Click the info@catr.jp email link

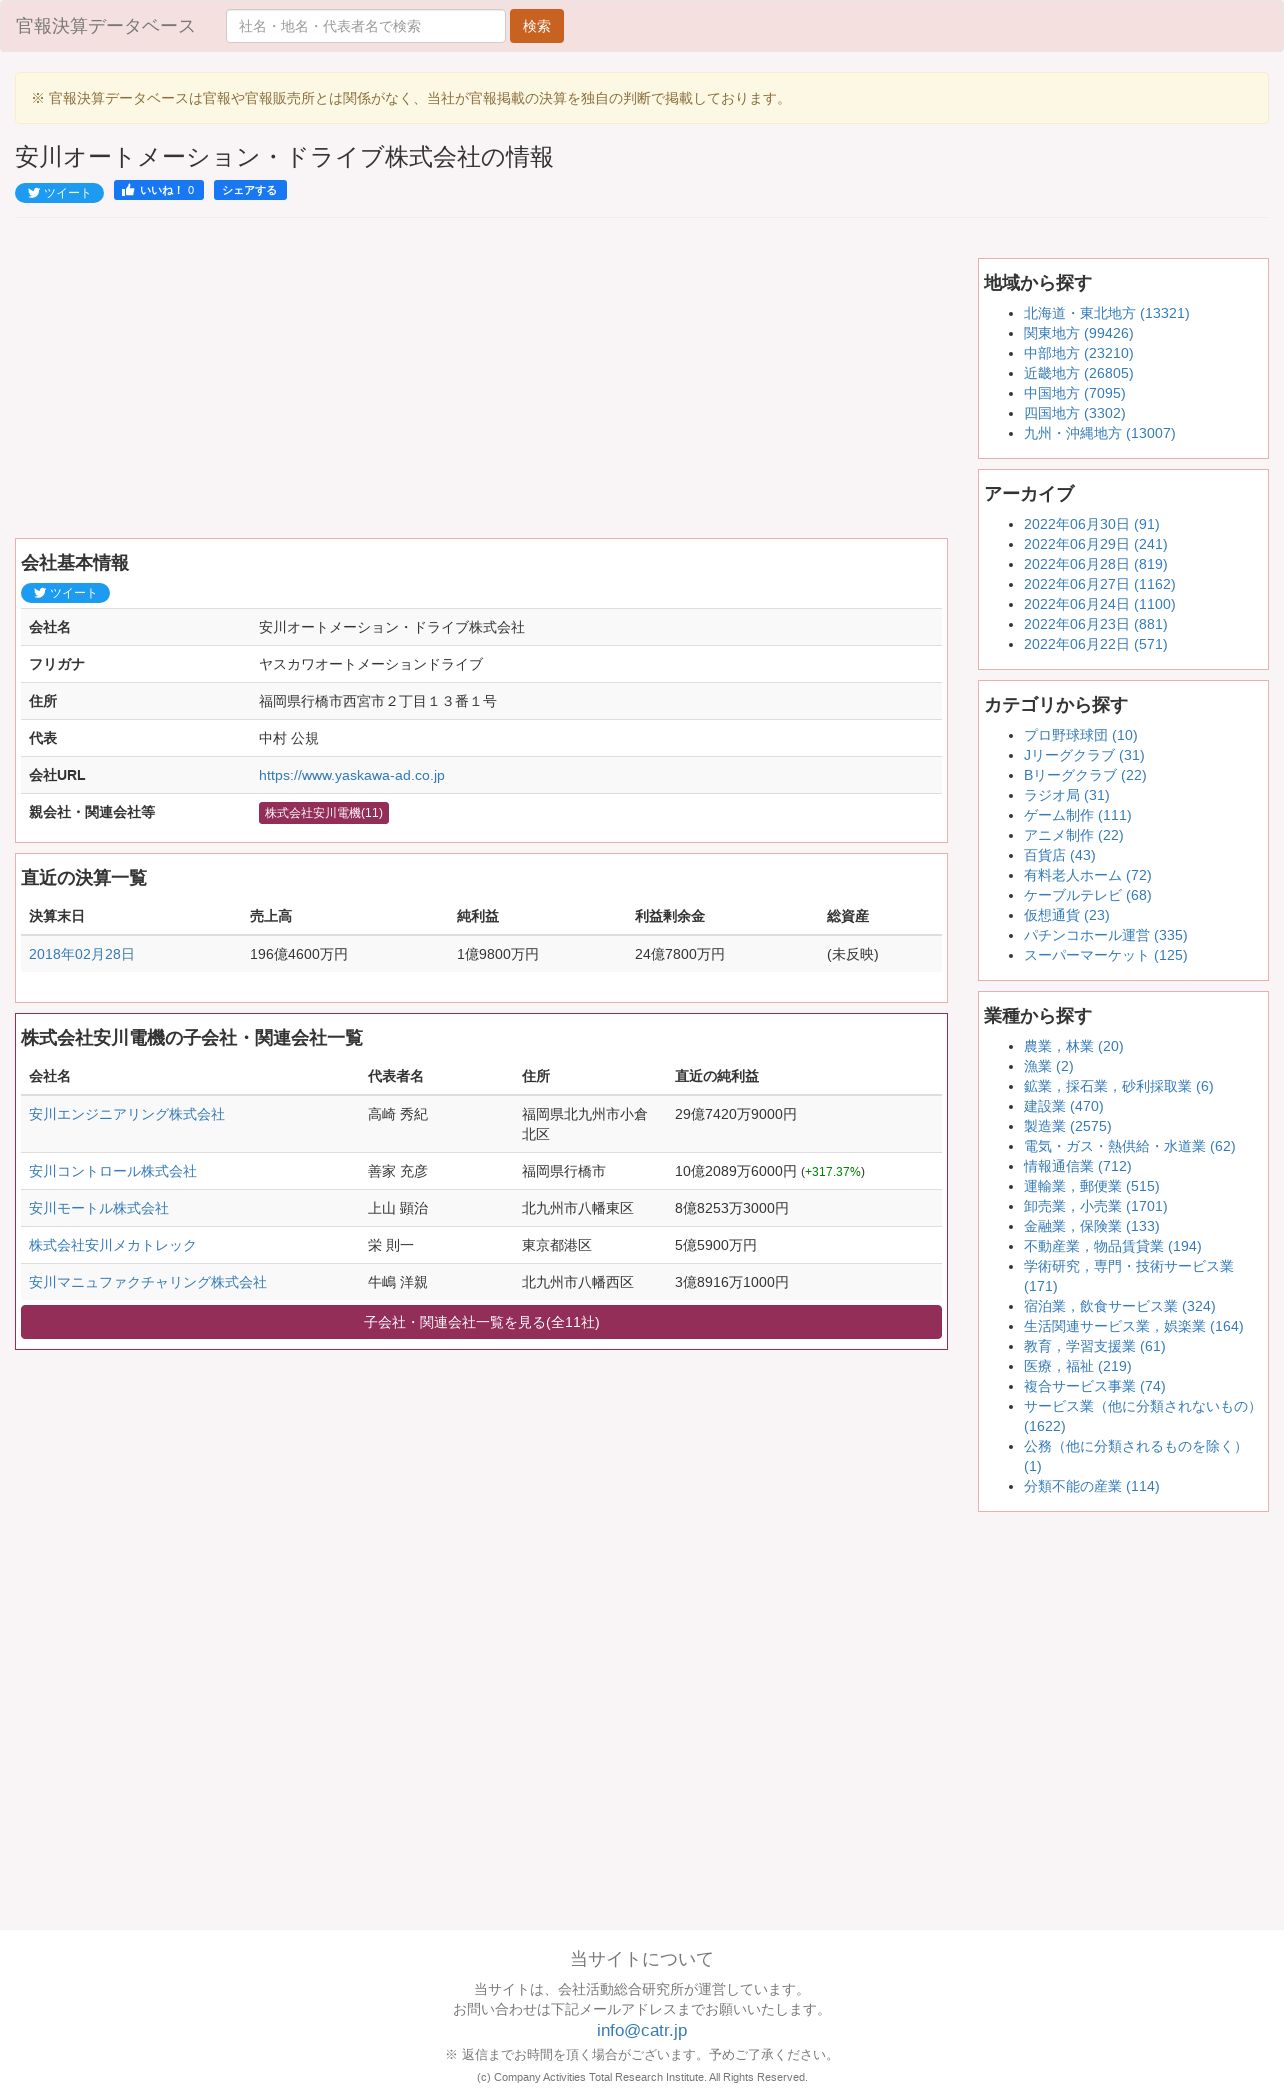[x=642, y=2030]
